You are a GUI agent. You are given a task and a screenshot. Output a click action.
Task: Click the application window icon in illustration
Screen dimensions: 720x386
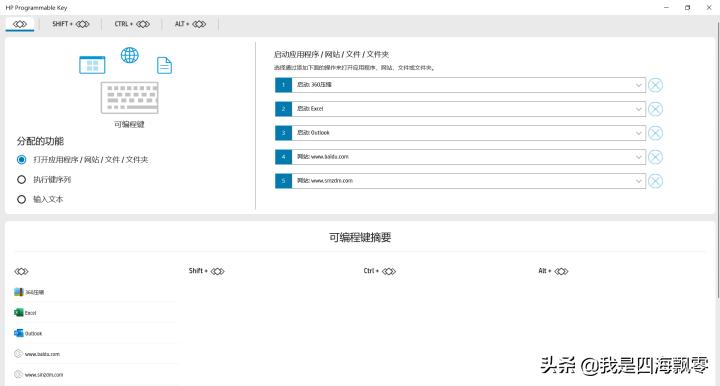[x=92, y=65]
